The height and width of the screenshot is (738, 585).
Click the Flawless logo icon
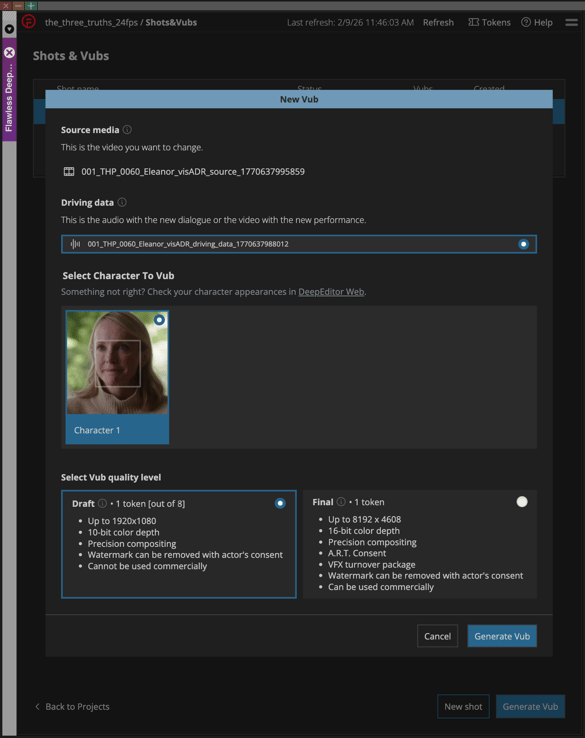pyautogui.click(x=29, y=22)
